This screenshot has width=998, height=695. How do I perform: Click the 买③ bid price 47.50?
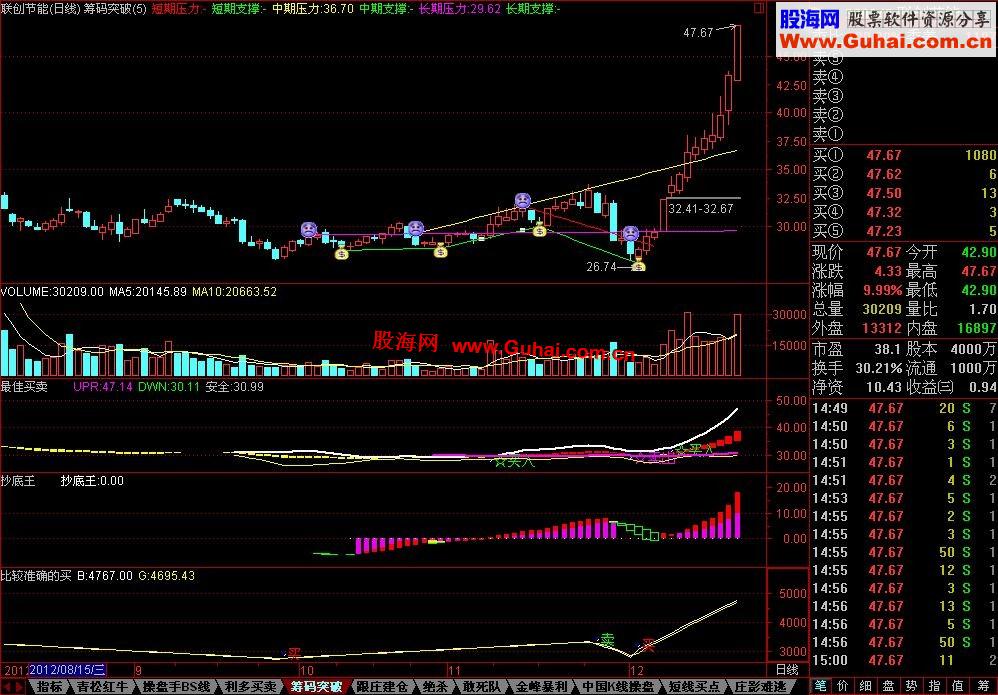(x=884, y=193)
